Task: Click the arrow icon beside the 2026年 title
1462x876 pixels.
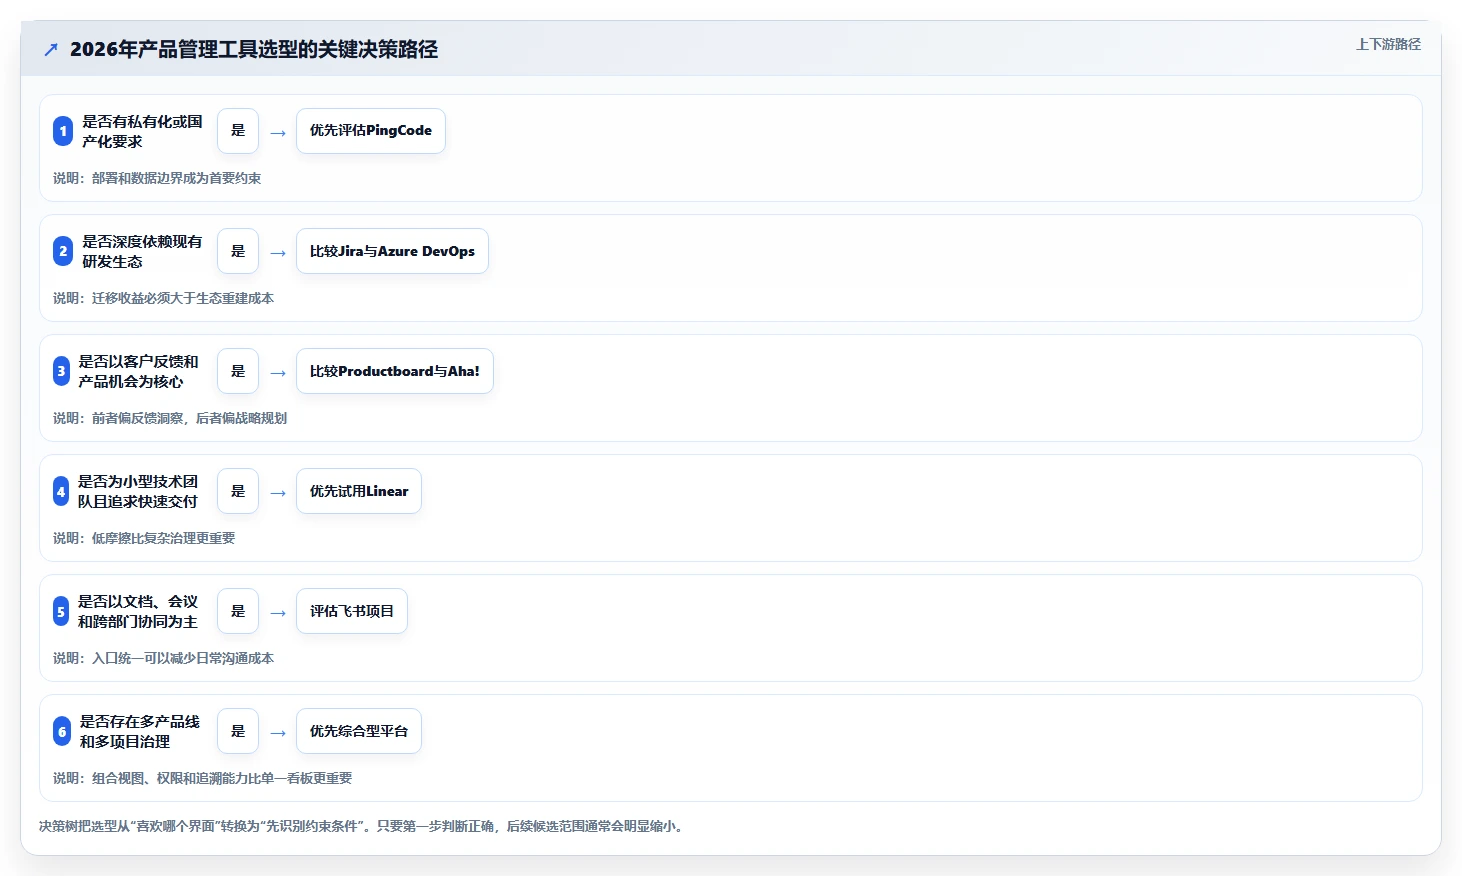Action: 51,49
